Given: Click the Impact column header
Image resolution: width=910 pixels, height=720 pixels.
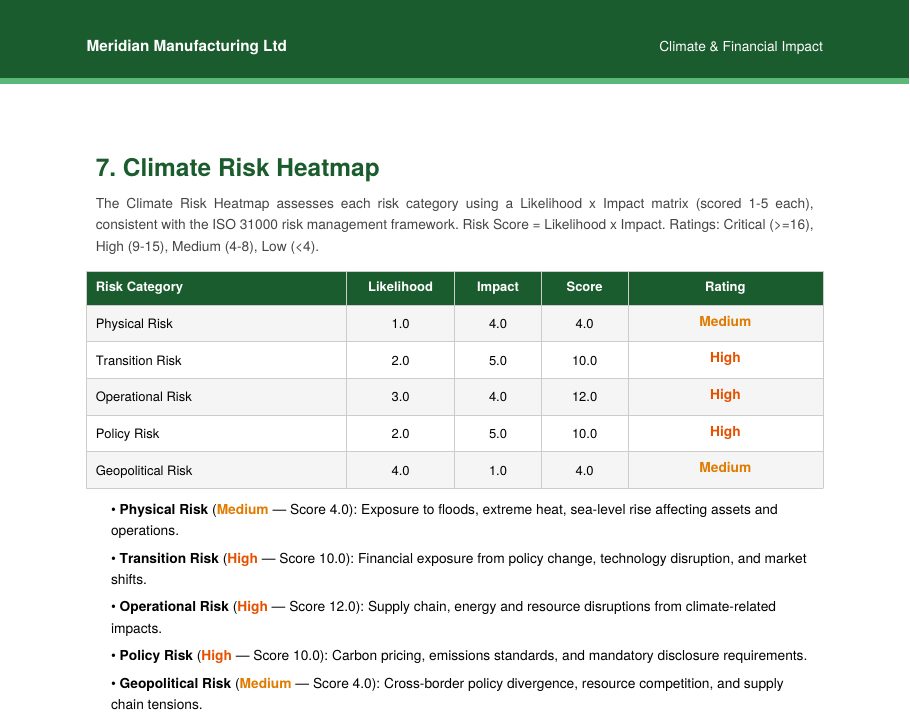Looking at the screenshot, I should 498,287.
